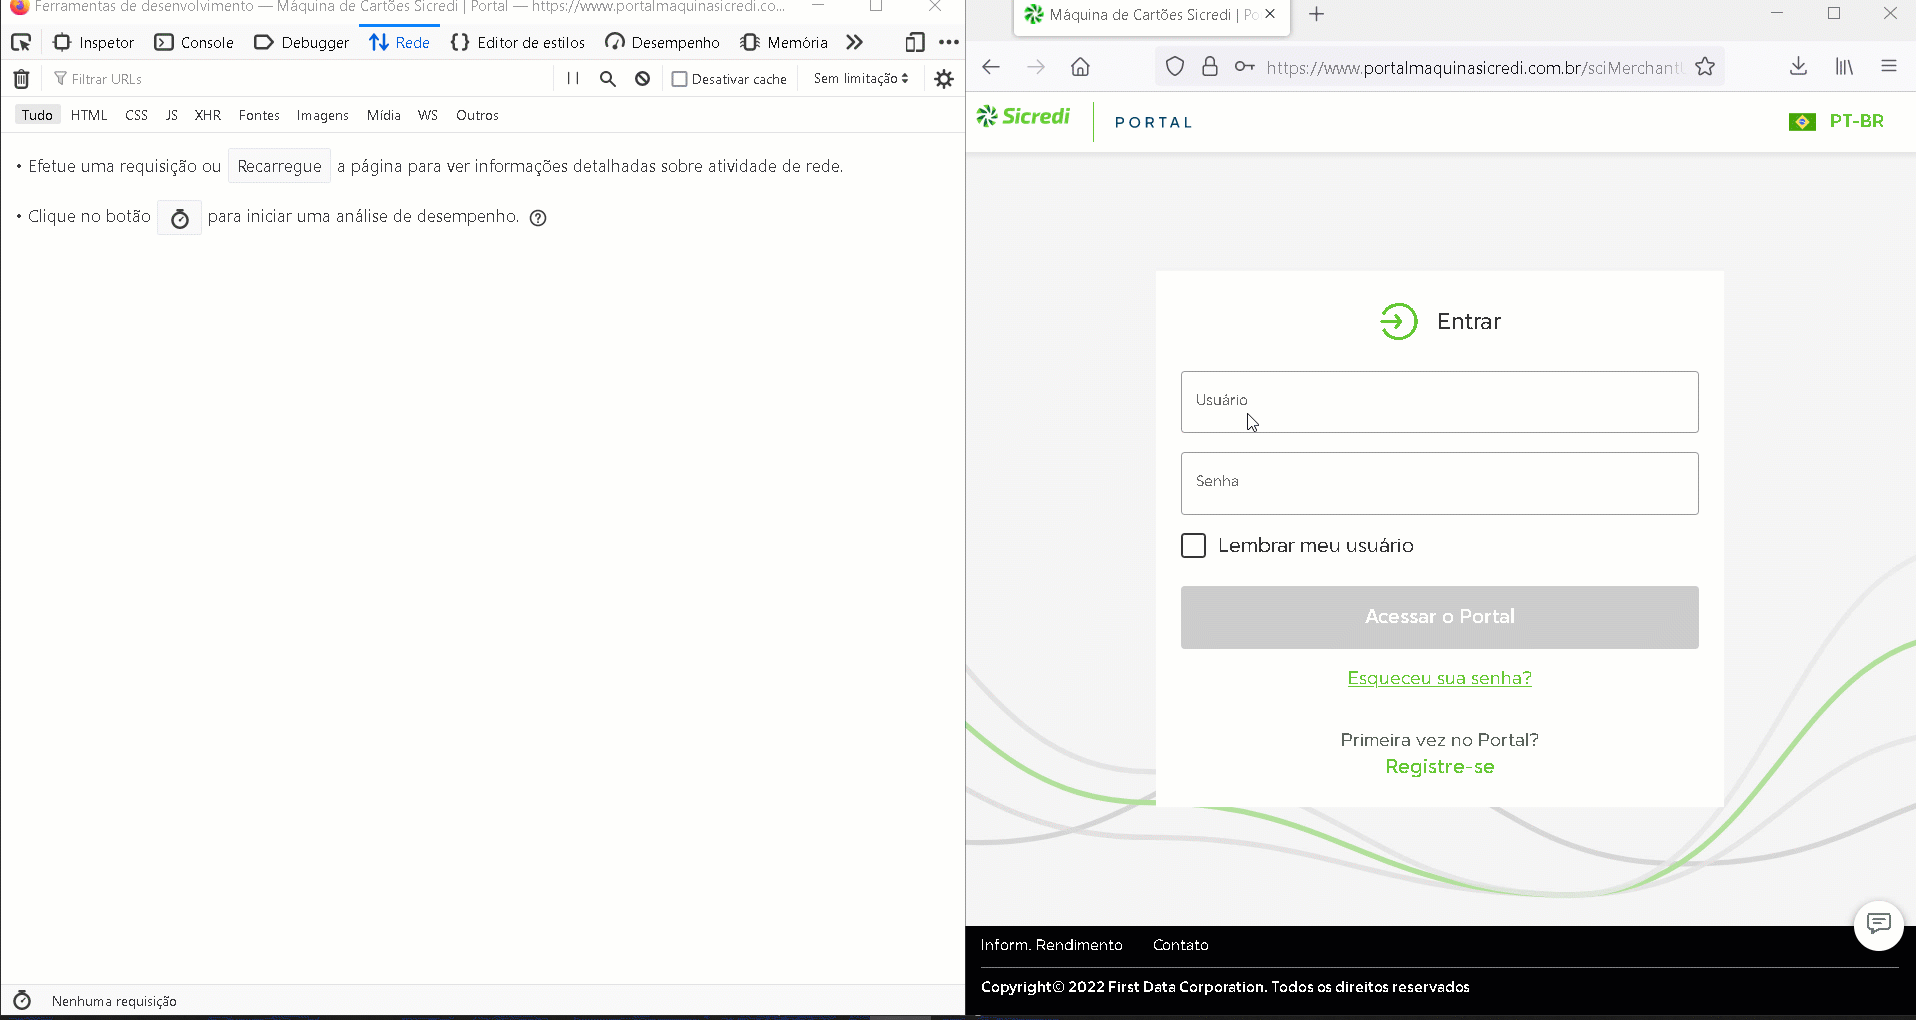Go to browser home page
The width and height of the screenshot is (1916, 1020).
(1080, 67)
